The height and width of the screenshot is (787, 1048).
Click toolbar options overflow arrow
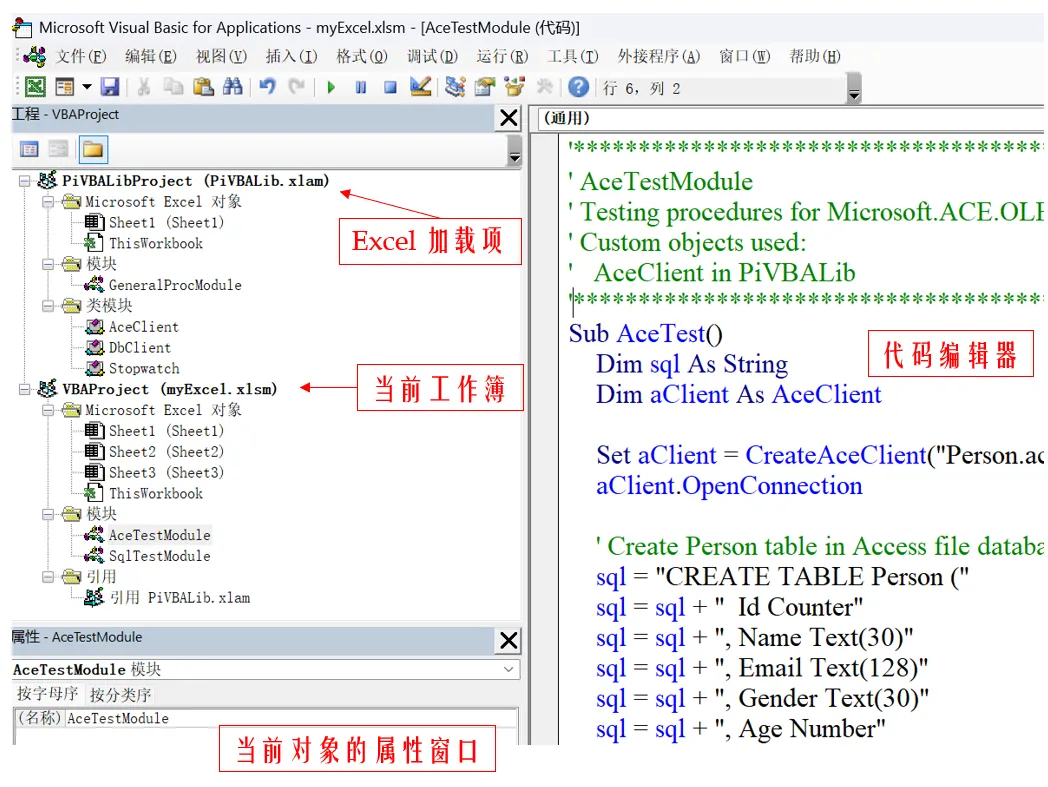(x=854, y=88)
